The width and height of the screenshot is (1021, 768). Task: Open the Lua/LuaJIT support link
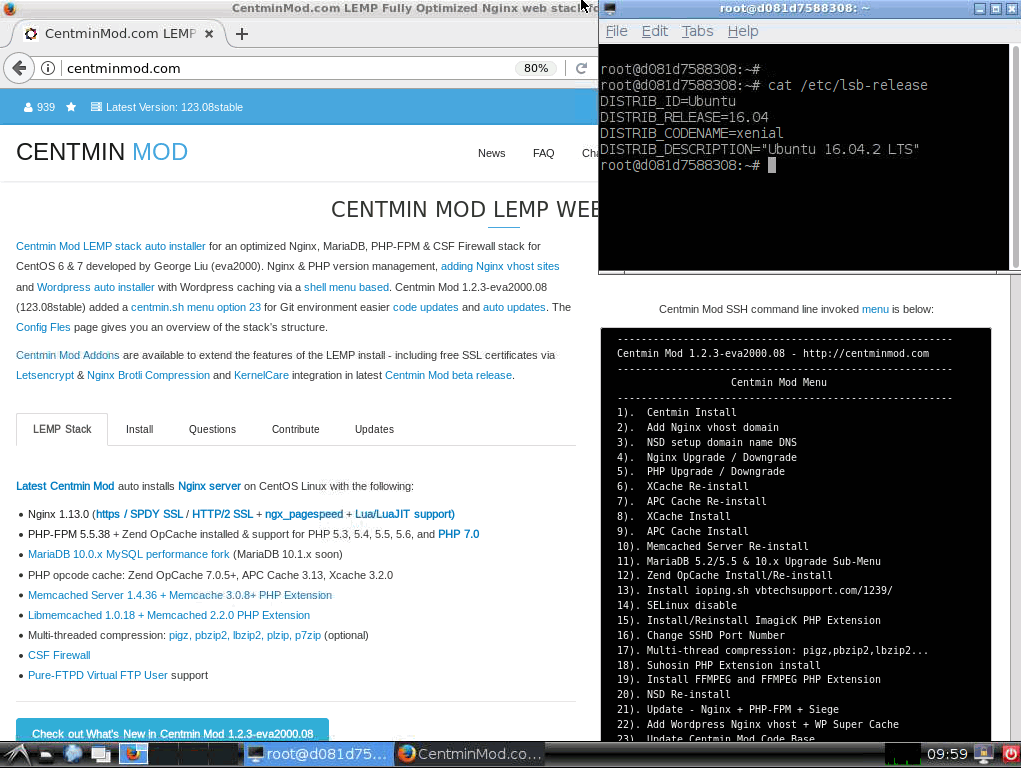click(405, 515)
